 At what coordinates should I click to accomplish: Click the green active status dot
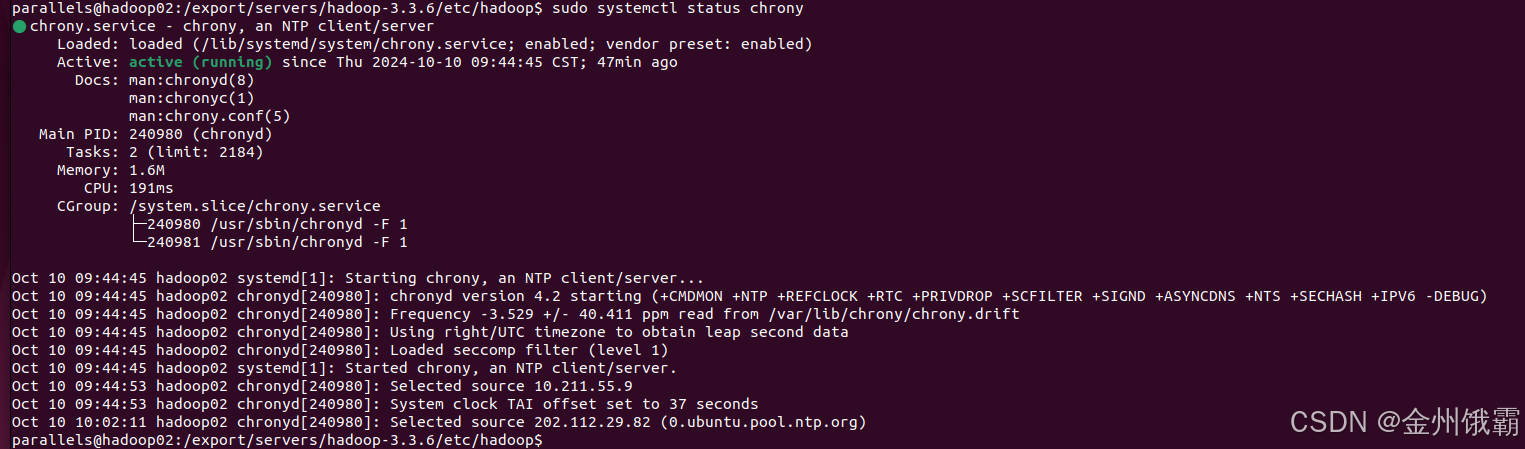20,26
